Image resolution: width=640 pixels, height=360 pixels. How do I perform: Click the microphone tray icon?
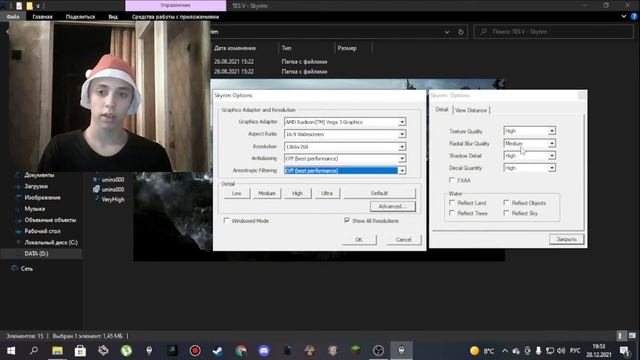click(539, 351)
